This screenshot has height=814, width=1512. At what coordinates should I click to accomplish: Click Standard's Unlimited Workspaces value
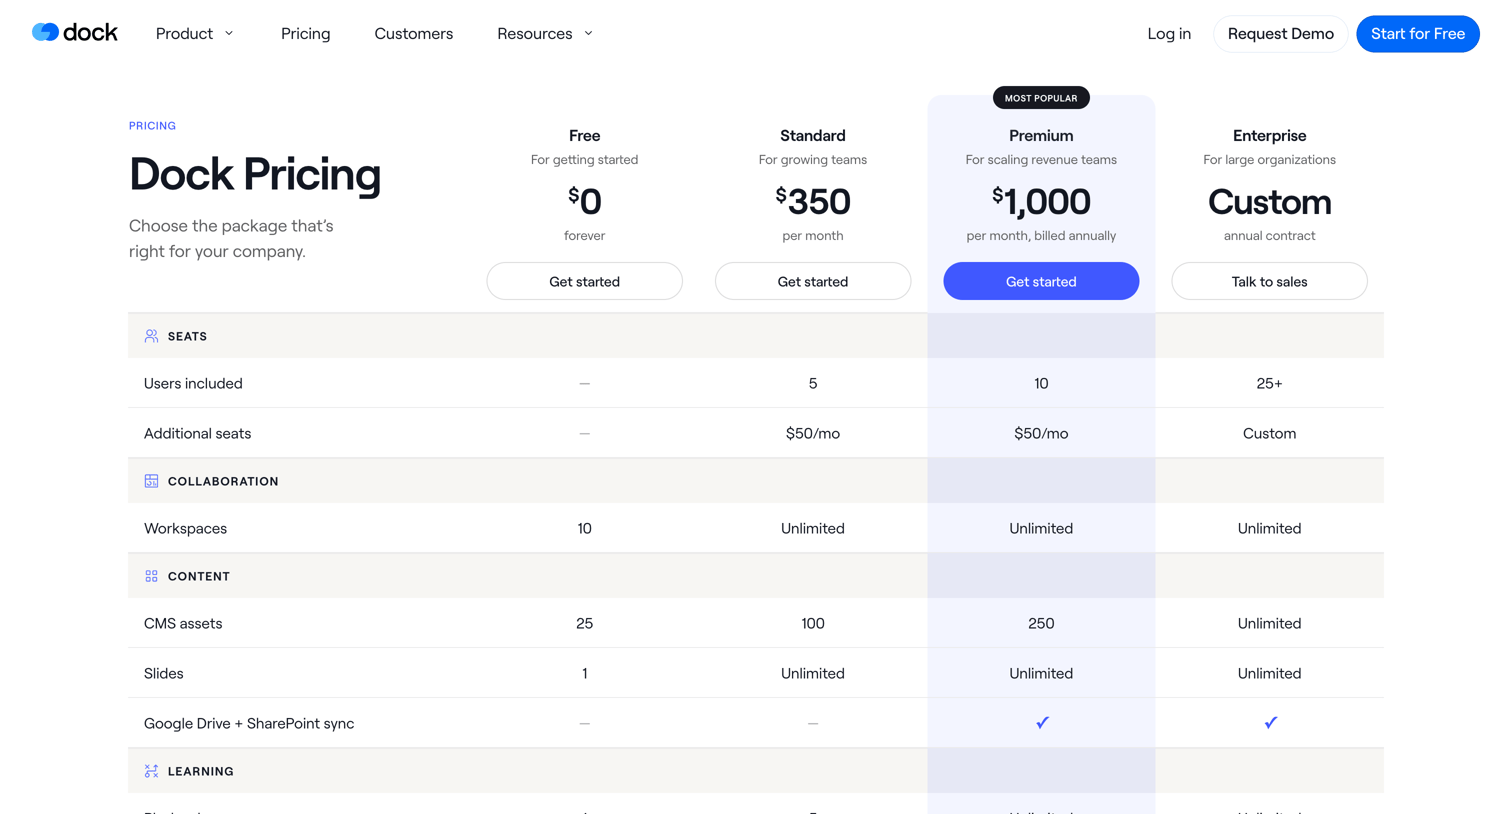[813, 528]
